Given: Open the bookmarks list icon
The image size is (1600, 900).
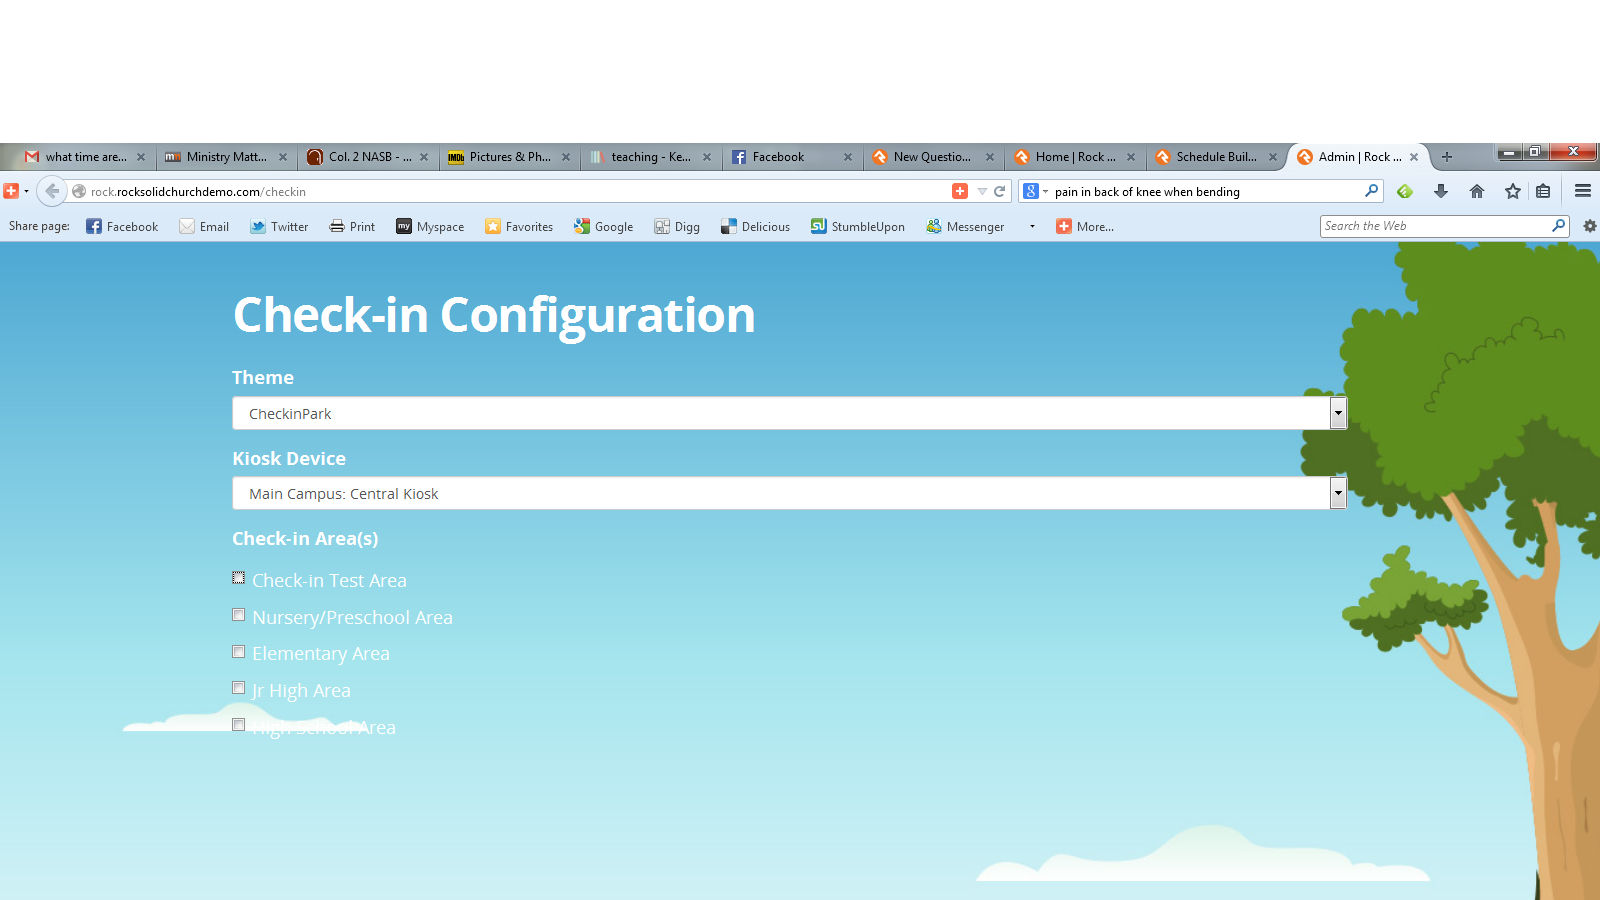Looking at the screenshot, I should 1543,191.
